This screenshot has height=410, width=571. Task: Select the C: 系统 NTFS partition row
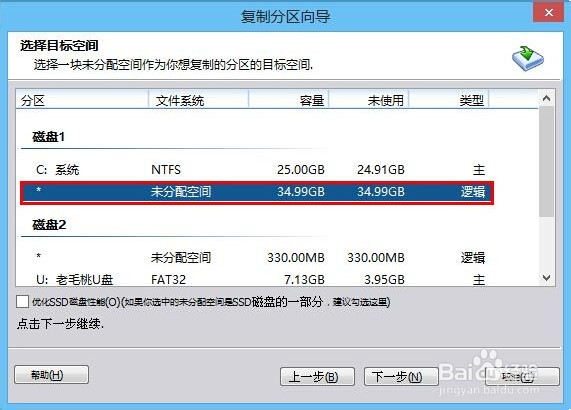coord(257,170)
